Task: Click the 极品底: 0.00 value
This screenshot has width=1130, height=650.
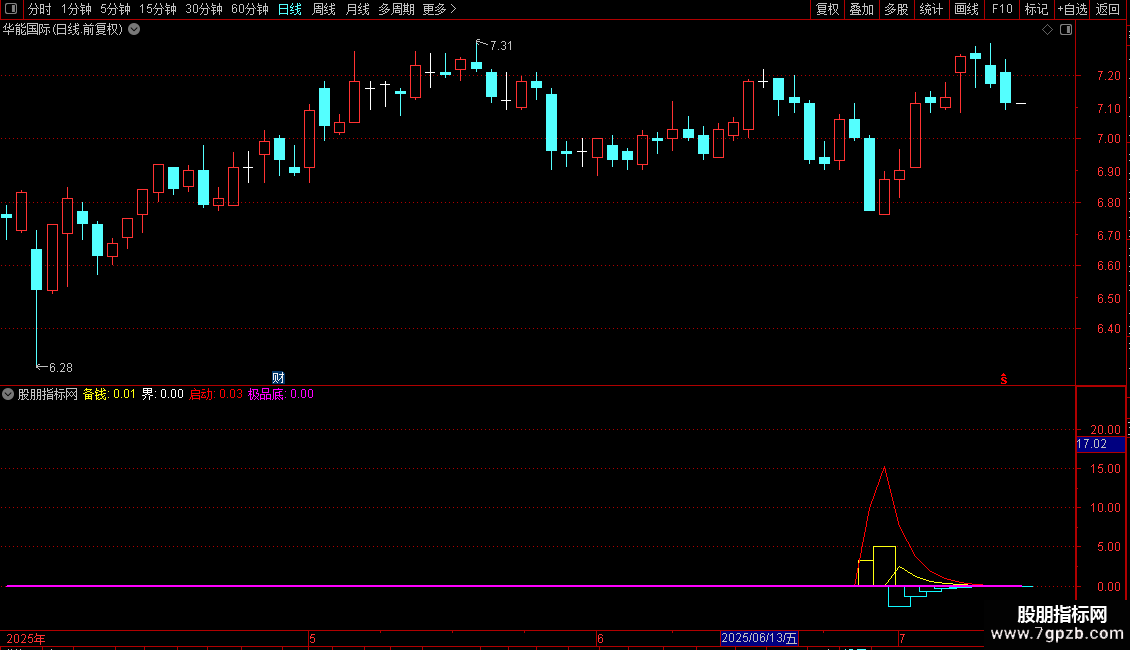Action: 280,394
